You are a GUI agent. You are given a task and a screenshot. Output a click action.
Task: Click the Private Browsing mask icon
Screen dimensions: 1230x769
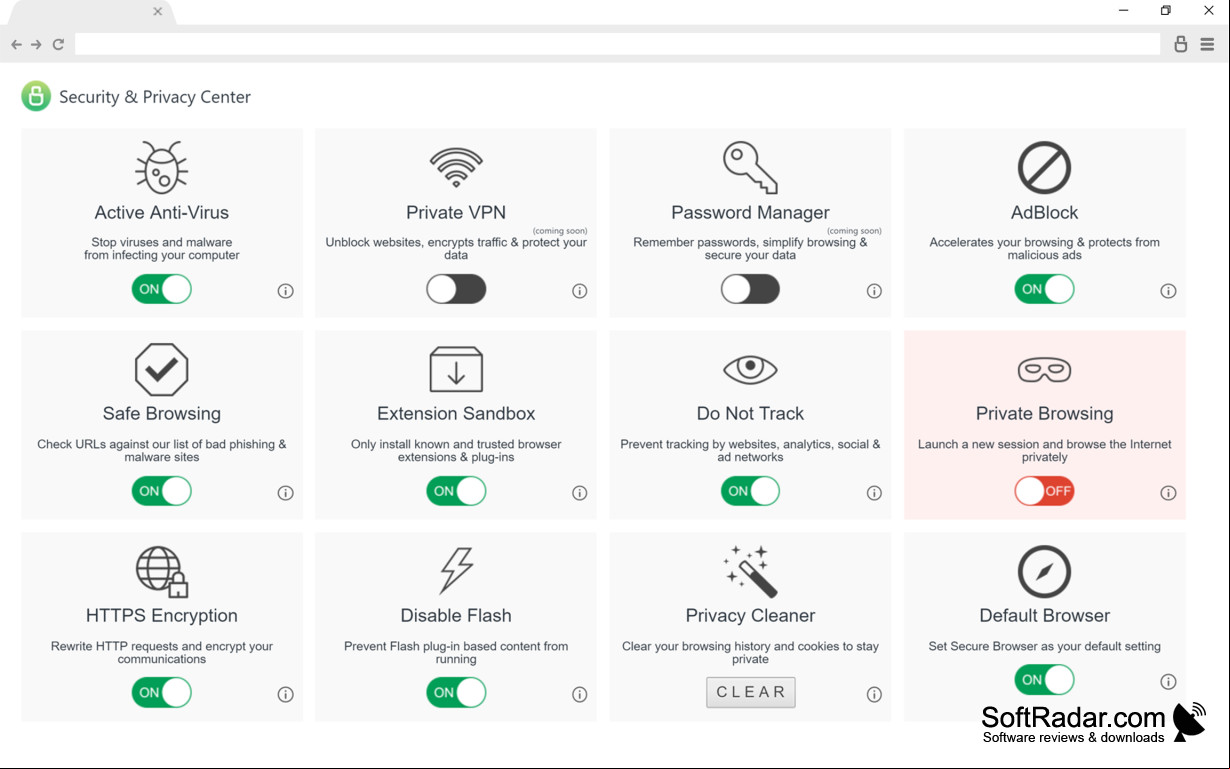1044,370
